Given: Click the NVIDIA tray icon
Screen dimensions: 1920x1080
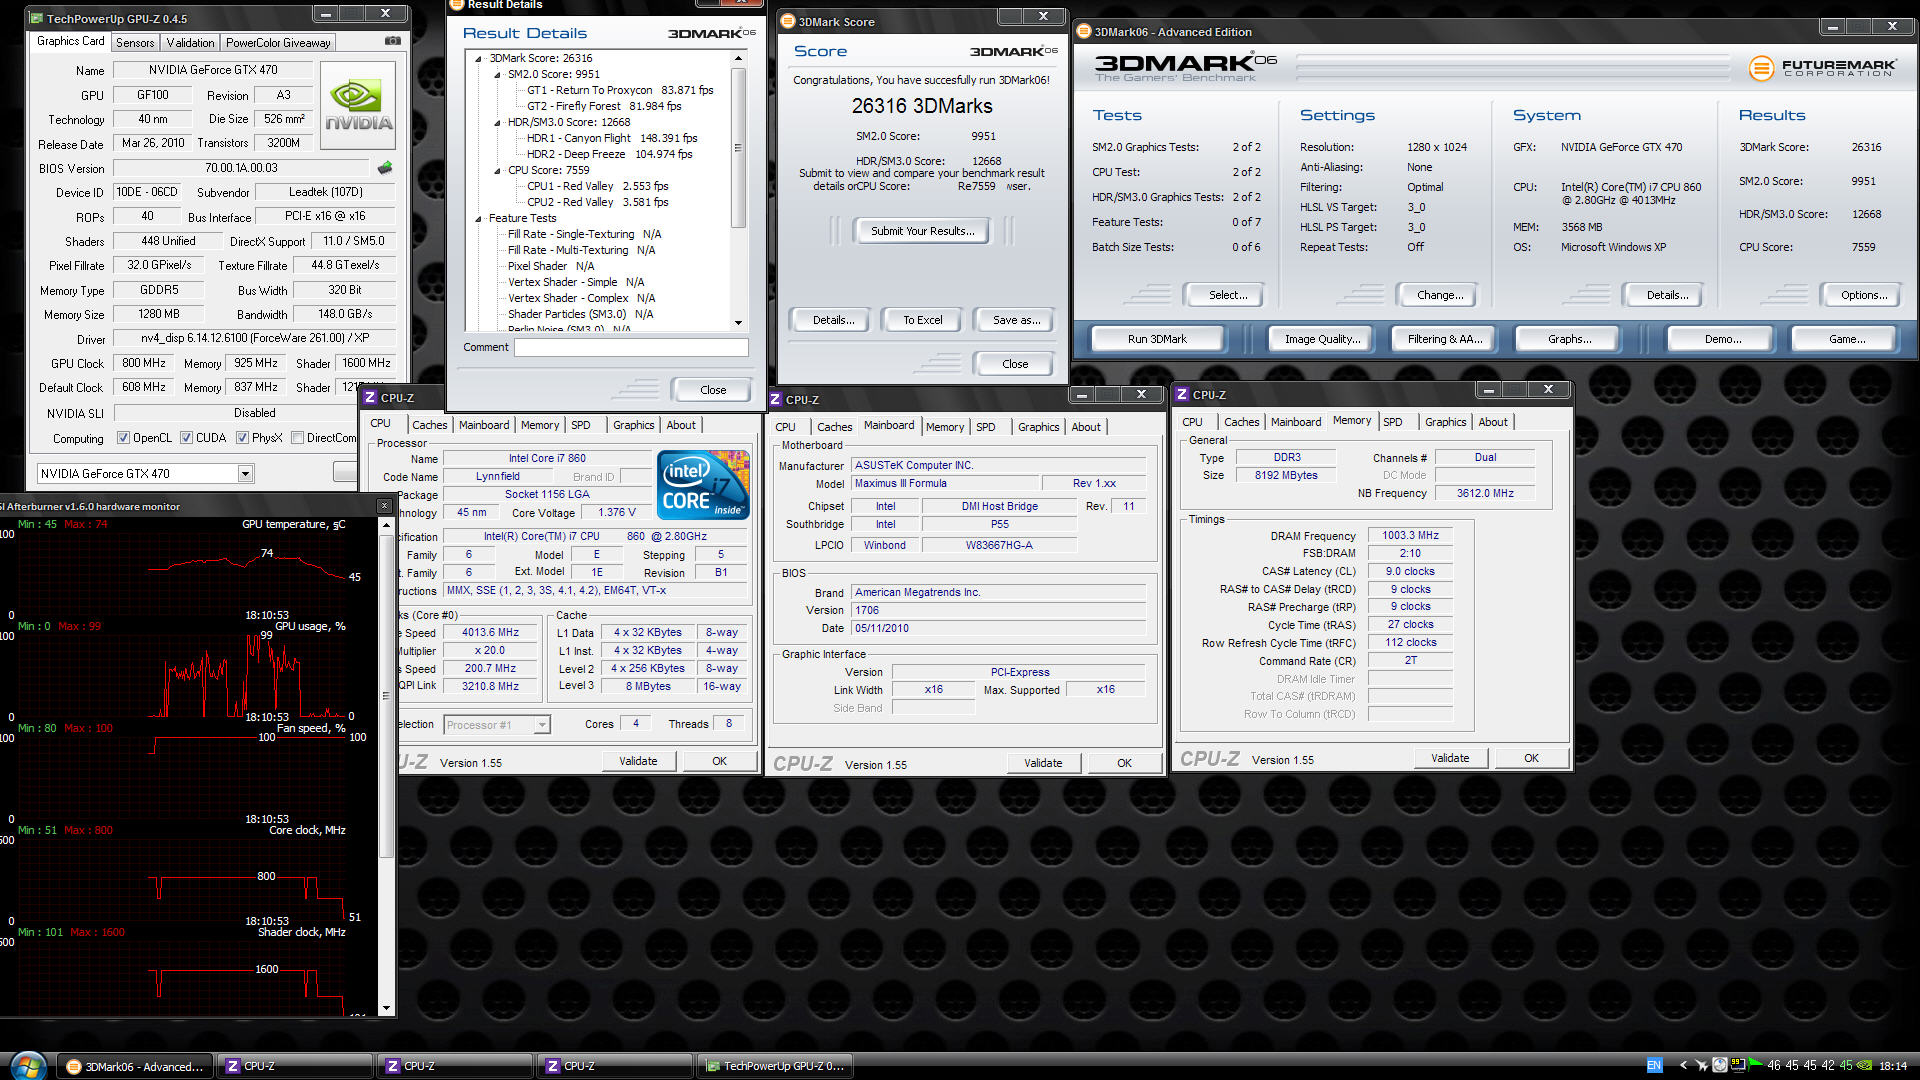Looking at the screenshot, I should click(1863, 1065).
